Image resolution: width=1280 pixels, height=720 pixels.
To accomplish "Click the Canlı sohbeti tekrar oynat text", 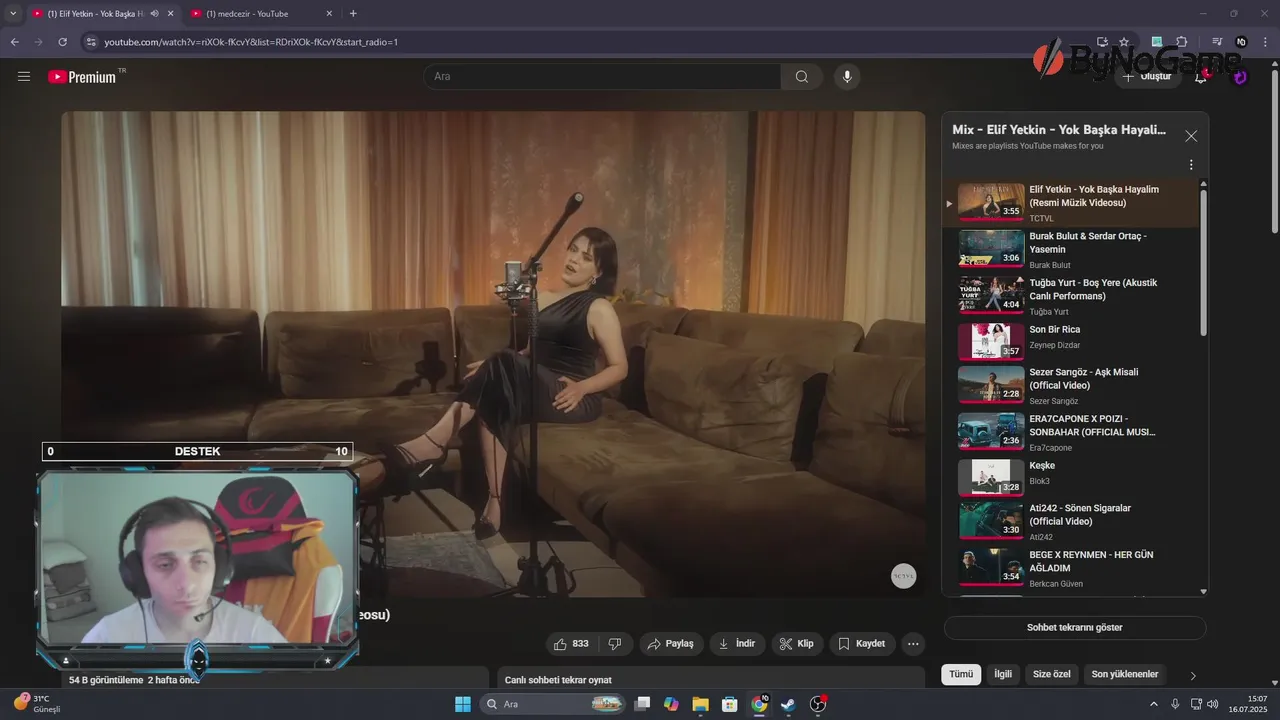I will pos(558,680).
